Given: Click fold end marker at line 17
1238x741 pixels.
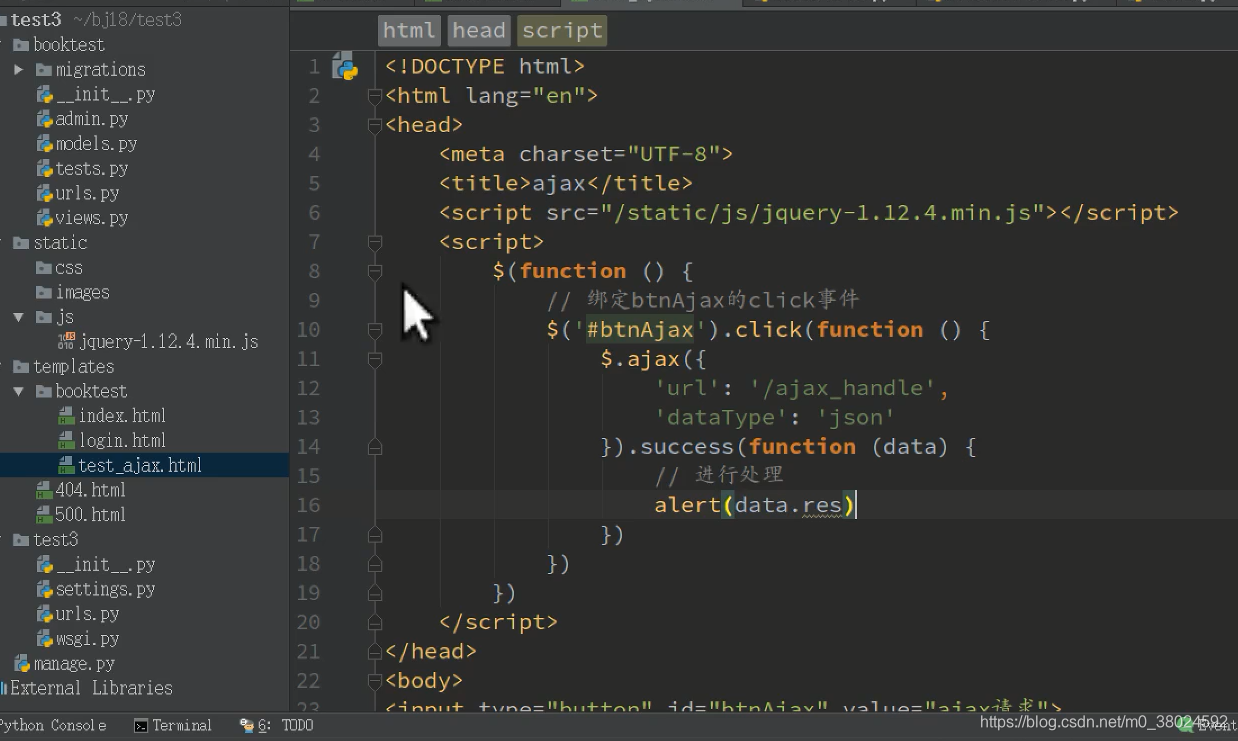Looking at the screenshot, I should click(x=374, y=535).
